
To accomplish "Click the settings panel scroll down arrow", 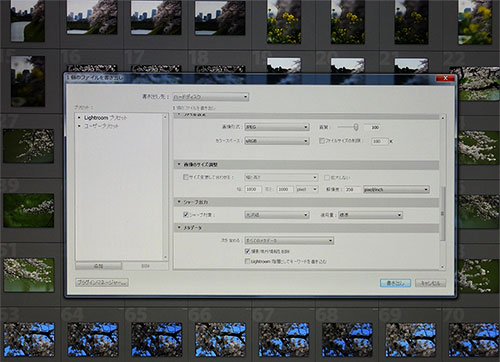I will [443, 267].
